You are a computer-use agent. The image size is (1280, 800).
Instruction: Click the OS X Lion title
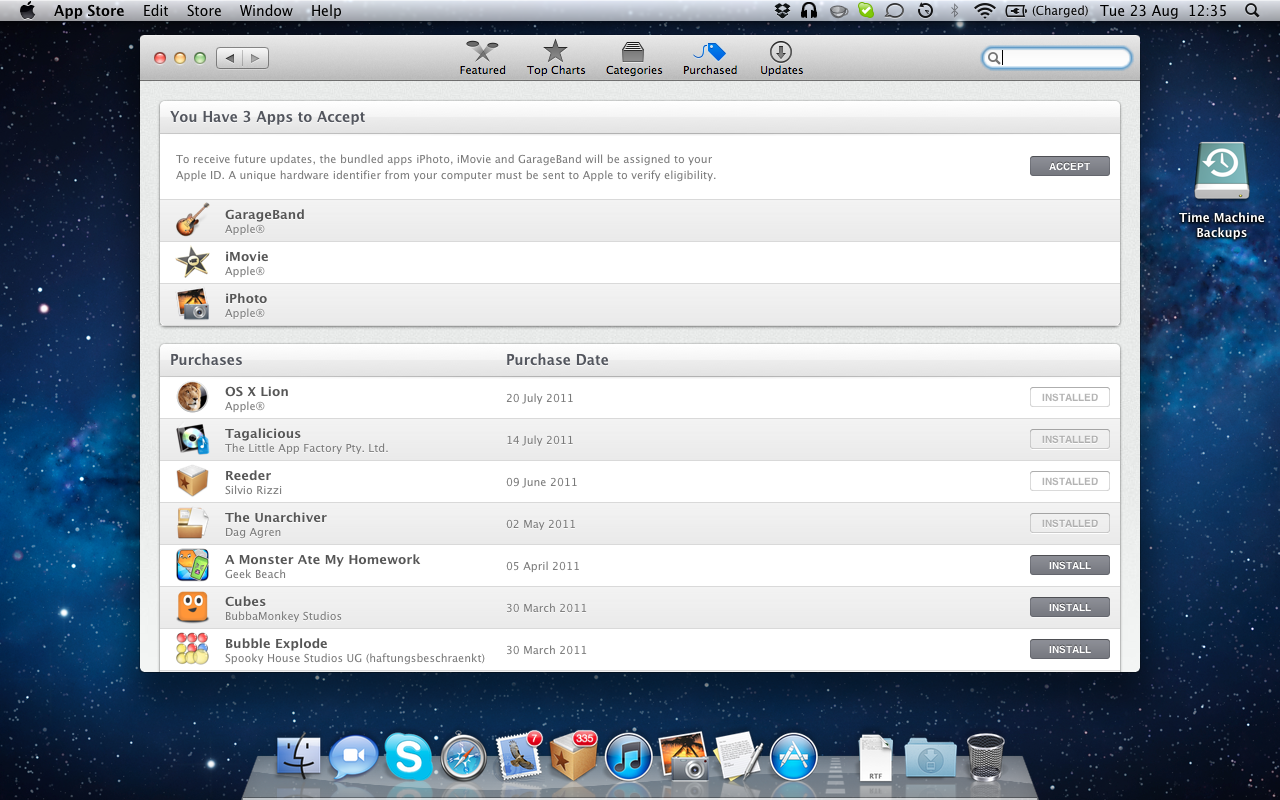point(257,392)
